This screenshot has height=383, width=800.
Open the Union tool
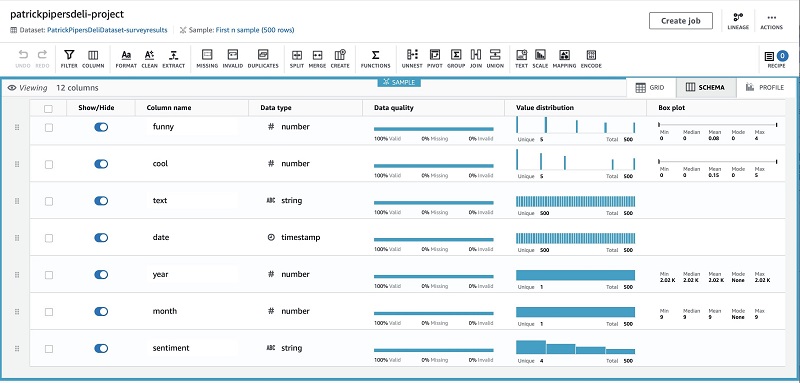tap(495, 58)
